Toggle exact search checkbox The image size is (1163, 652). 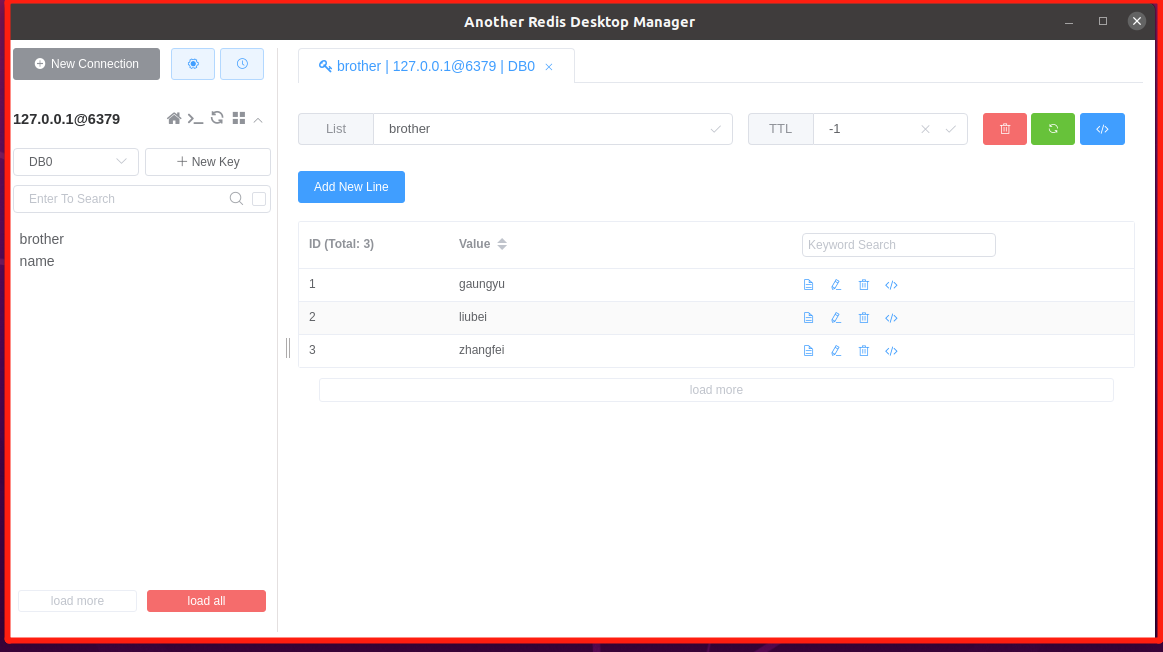[x=259, y=199]
